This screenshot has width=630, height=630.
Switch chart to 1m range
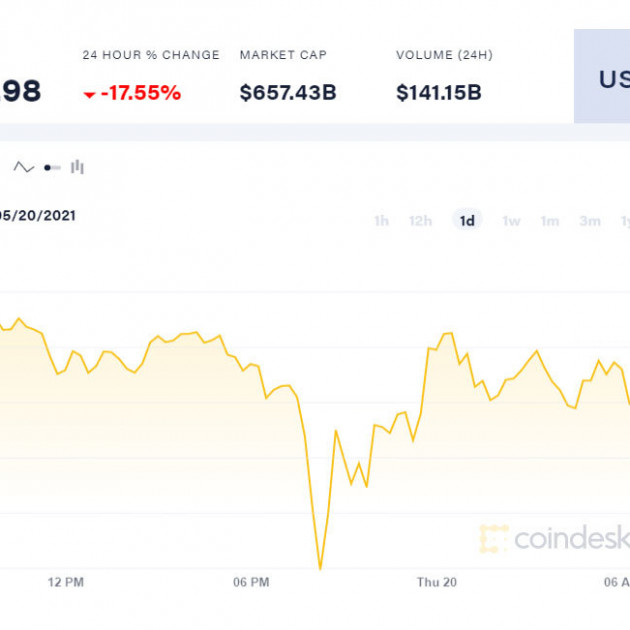click(550, 221)
